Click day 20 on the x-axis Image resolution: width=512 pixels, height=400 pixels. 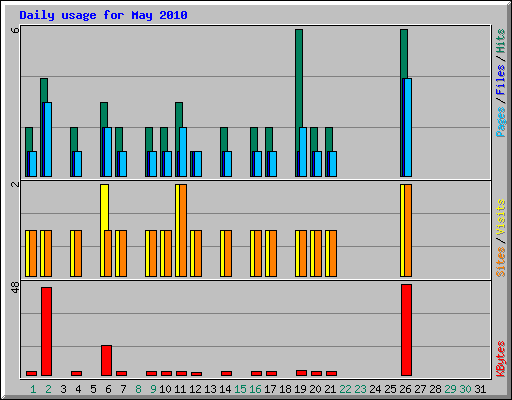[x=315, y=389]
